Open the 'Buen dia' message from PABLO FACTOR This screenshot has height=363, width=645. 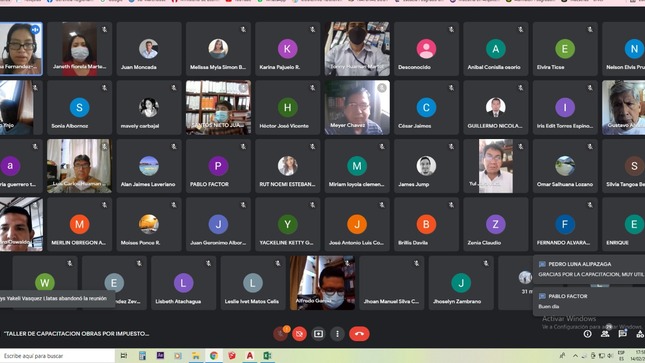tap(589, 301)
